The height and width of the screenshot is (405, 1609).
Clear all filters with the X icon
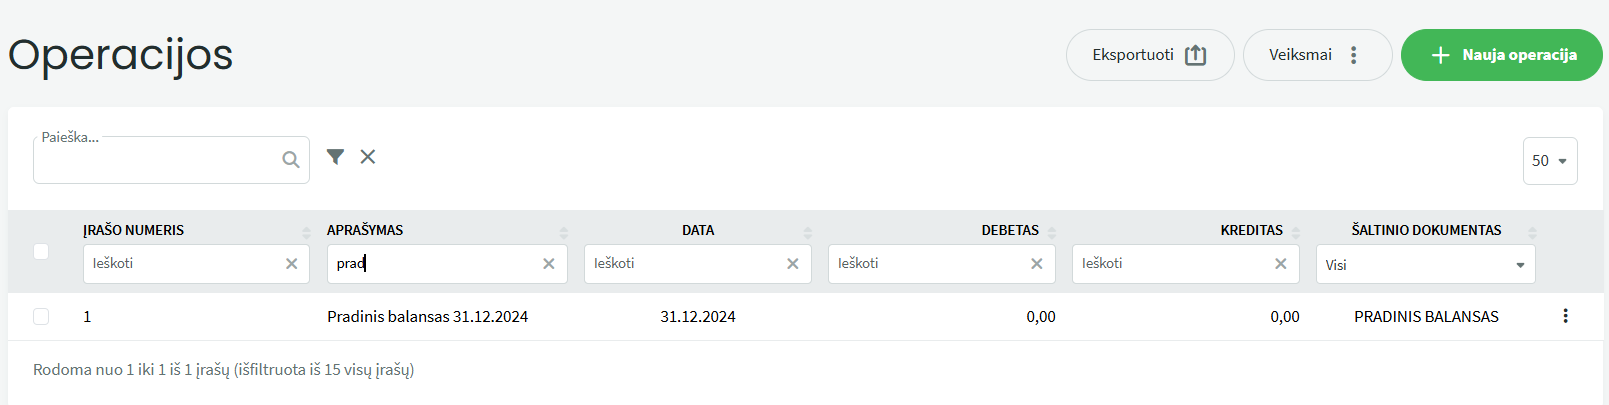point(368,157)
